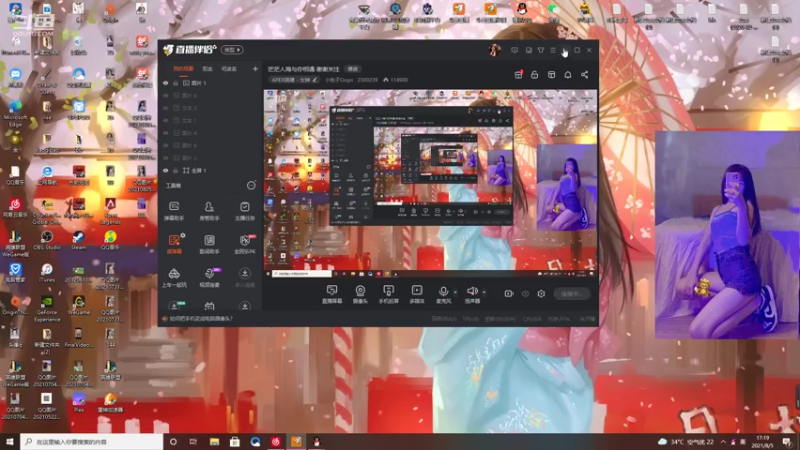Click the 麦克风 microphone icon
This screenshot has width=800, height=450.
pyautogui.click(x=443, y=291)
